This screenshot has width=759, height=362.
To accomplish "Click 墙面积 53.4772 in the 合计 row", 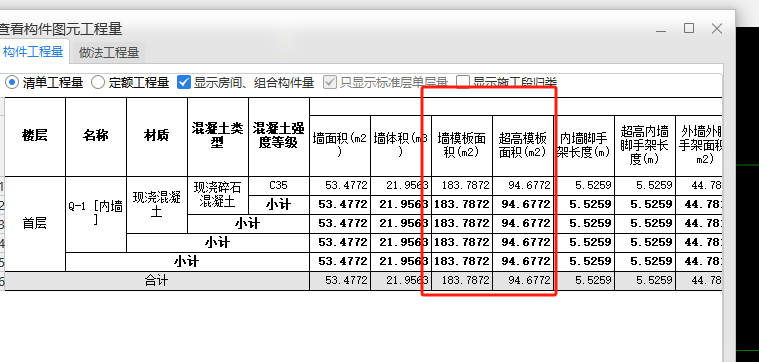I will click(340, 281).
